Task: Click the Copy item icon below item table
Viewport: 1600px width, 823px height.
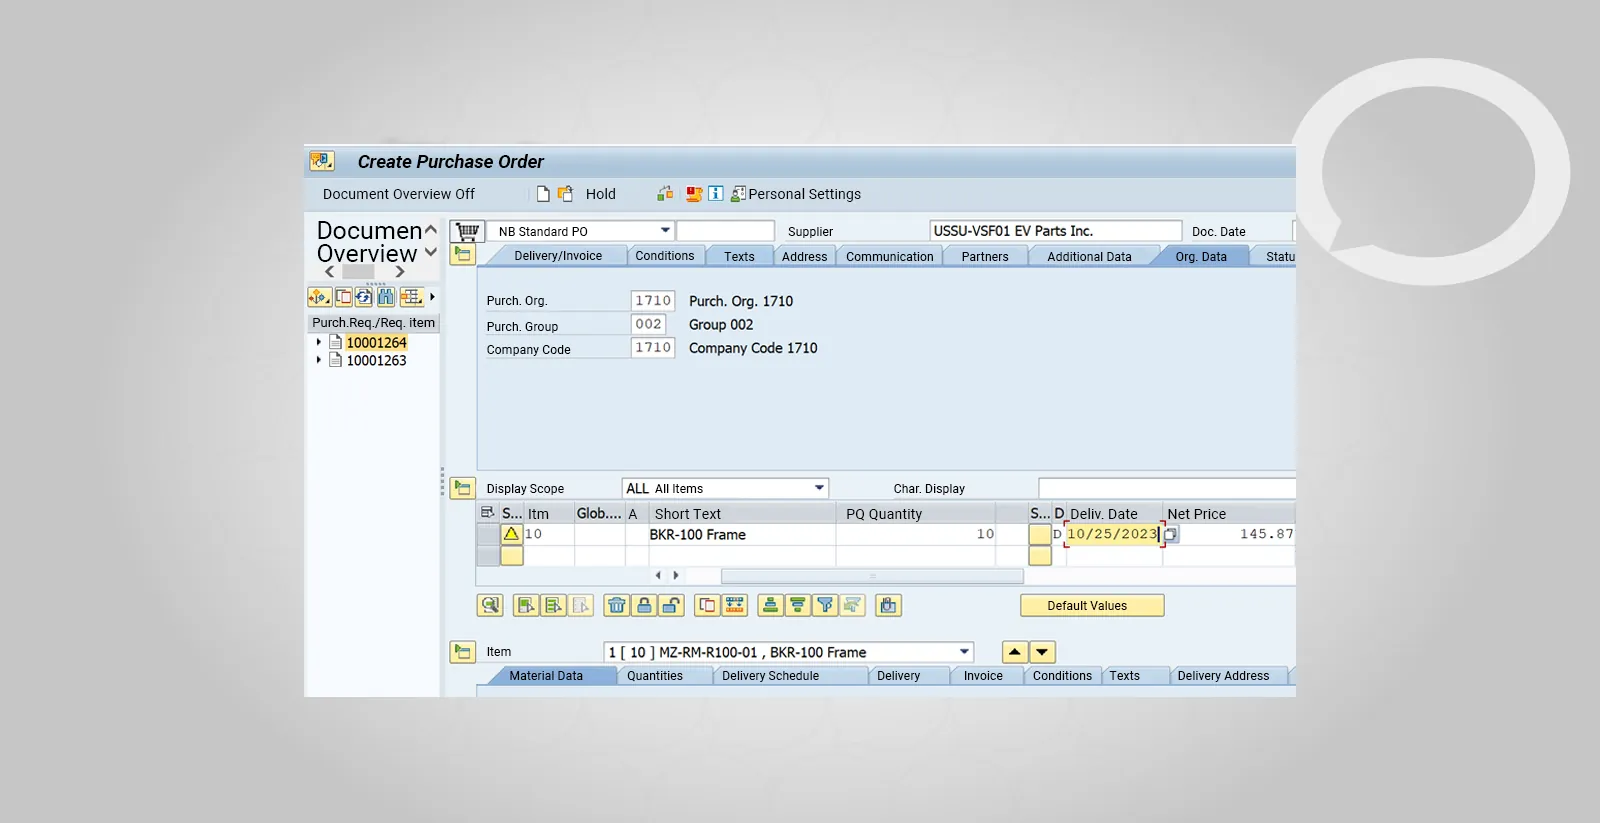Action: click(708, 605)
